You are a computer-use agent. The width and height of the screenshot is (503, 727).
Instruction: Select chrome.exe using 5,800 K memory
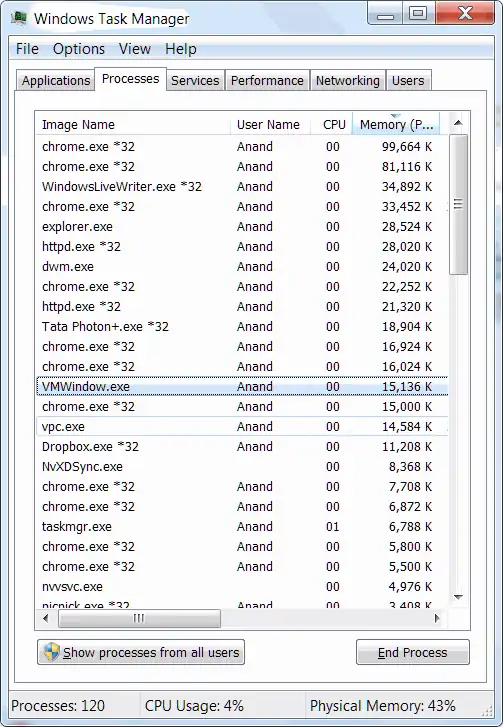point(242,546)
